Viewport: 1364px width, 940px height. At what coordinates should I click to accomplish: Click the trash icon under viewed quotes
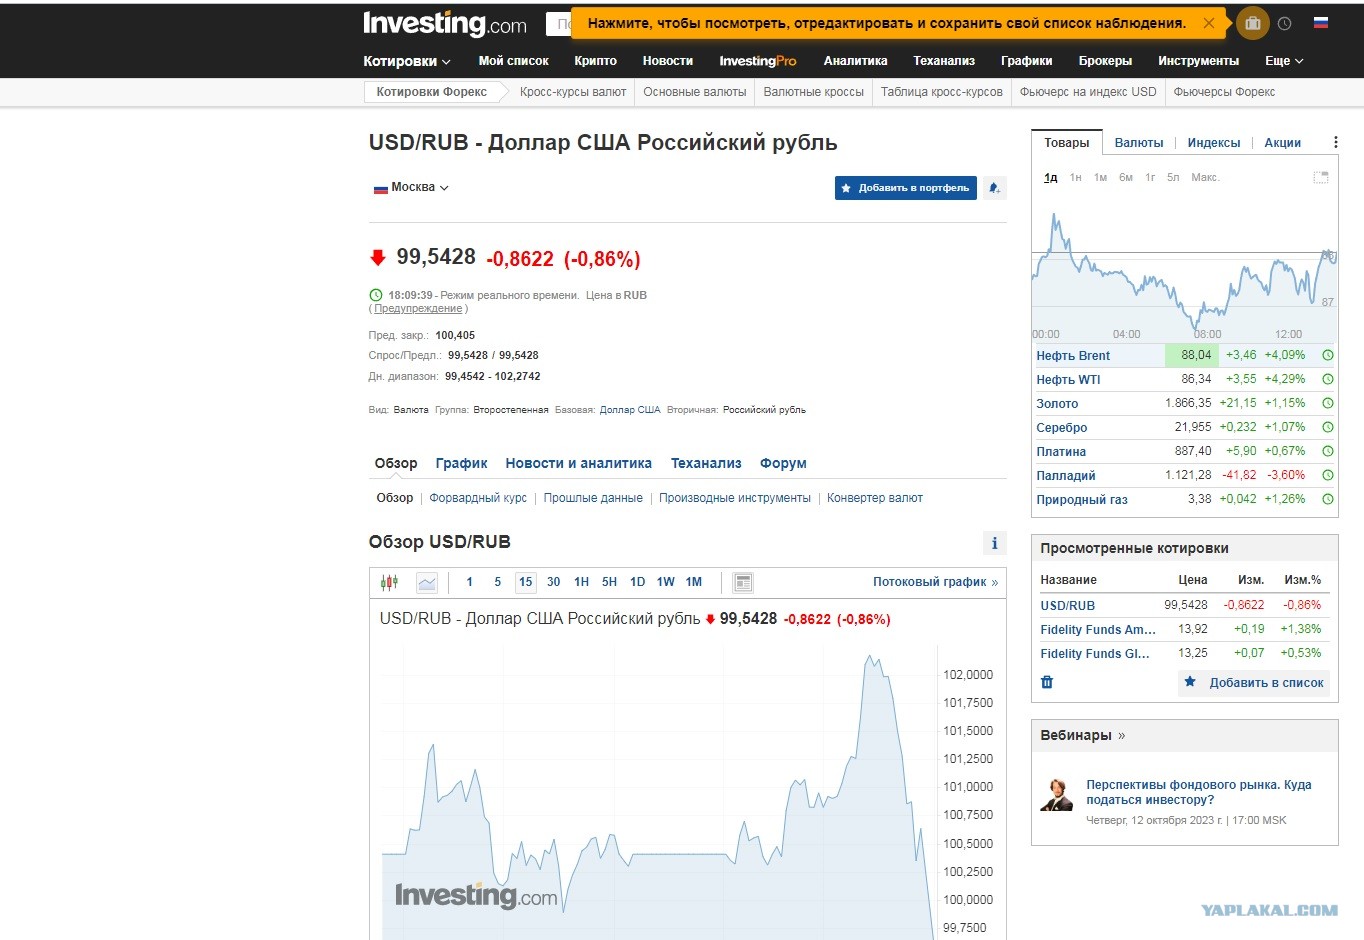tap(1047, 682)
